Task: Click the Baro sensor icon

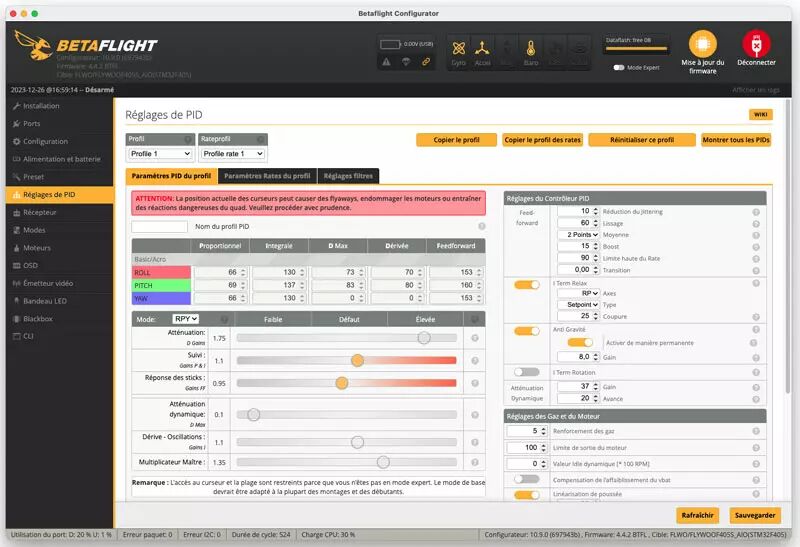Action: pyautogui.click(x=531, y=49)
